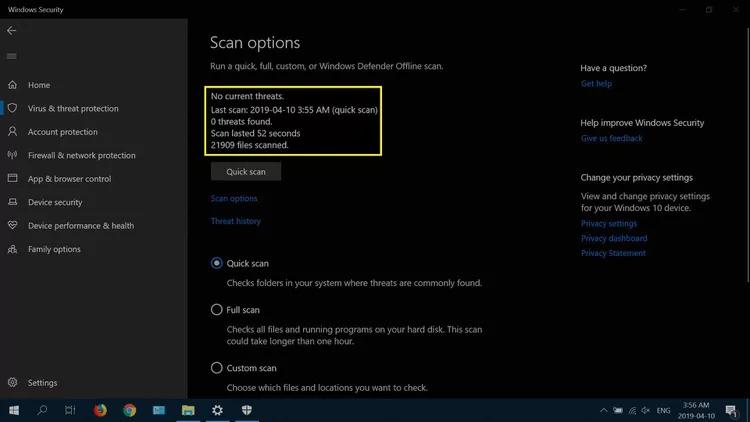Click the App & browser control window icon

click(12, 178)
